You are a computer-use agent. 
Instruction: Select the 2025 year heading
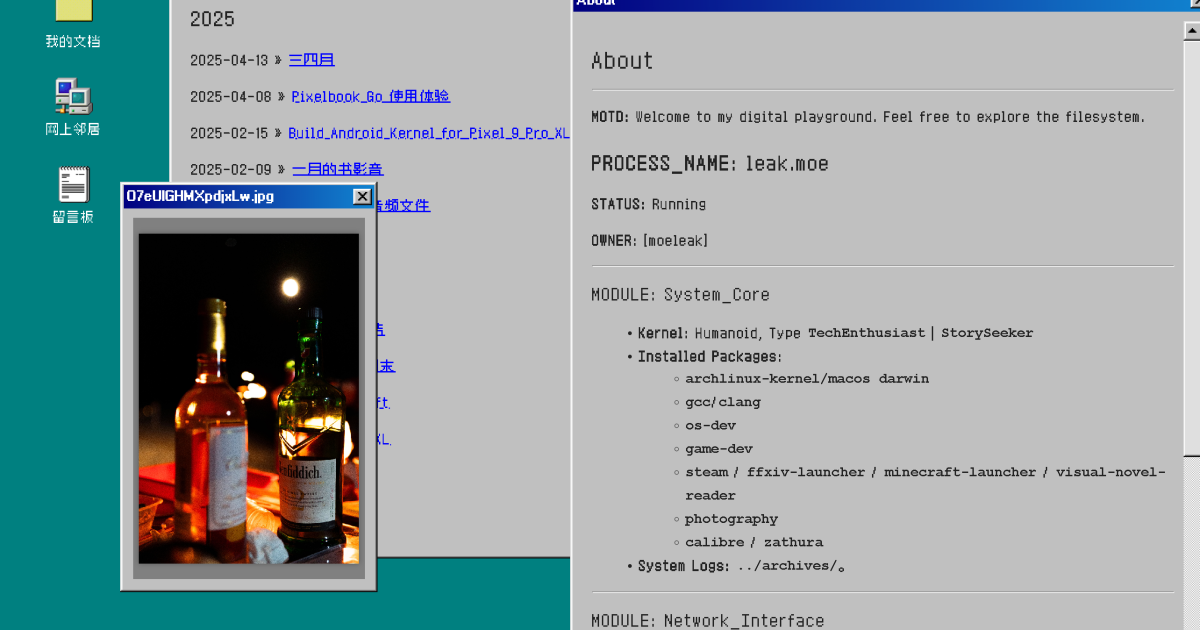(210, 18)
